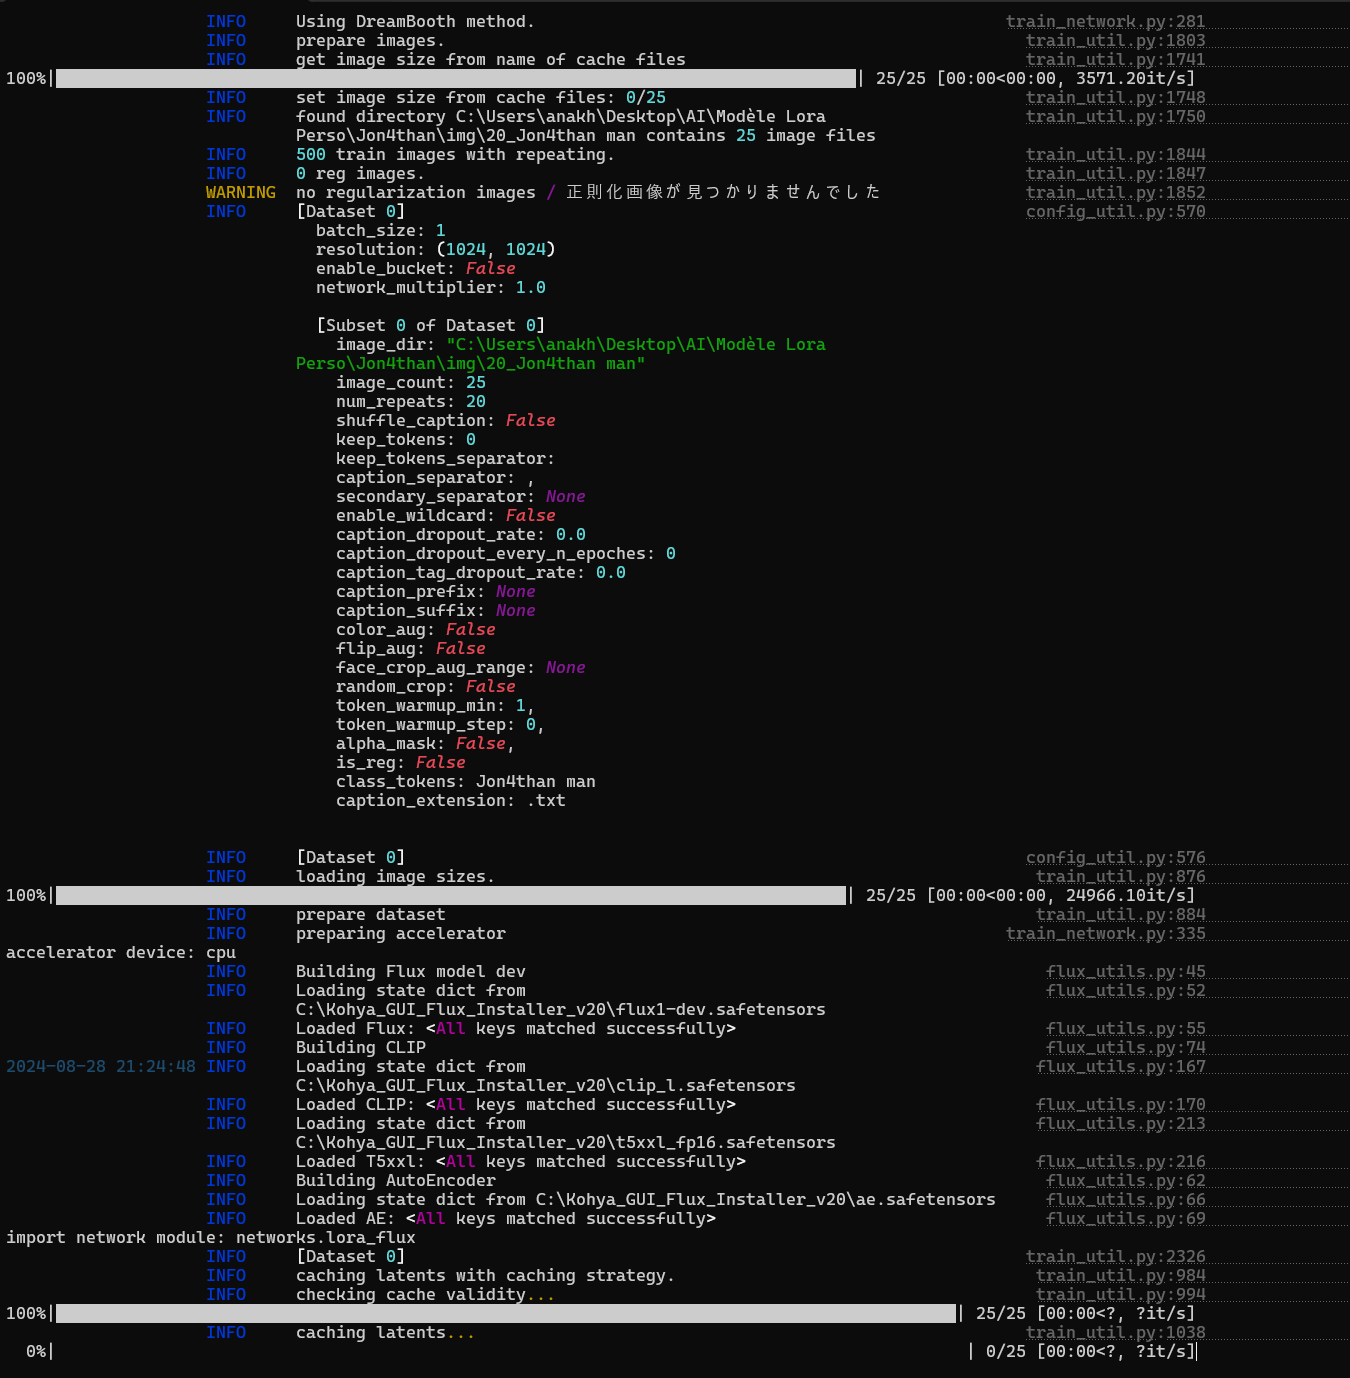Image resolution: width=1350 pixels, height=1378 pixels.
Task: Click source reference "train_util.py:1803"
Action: click(1115, 40)
